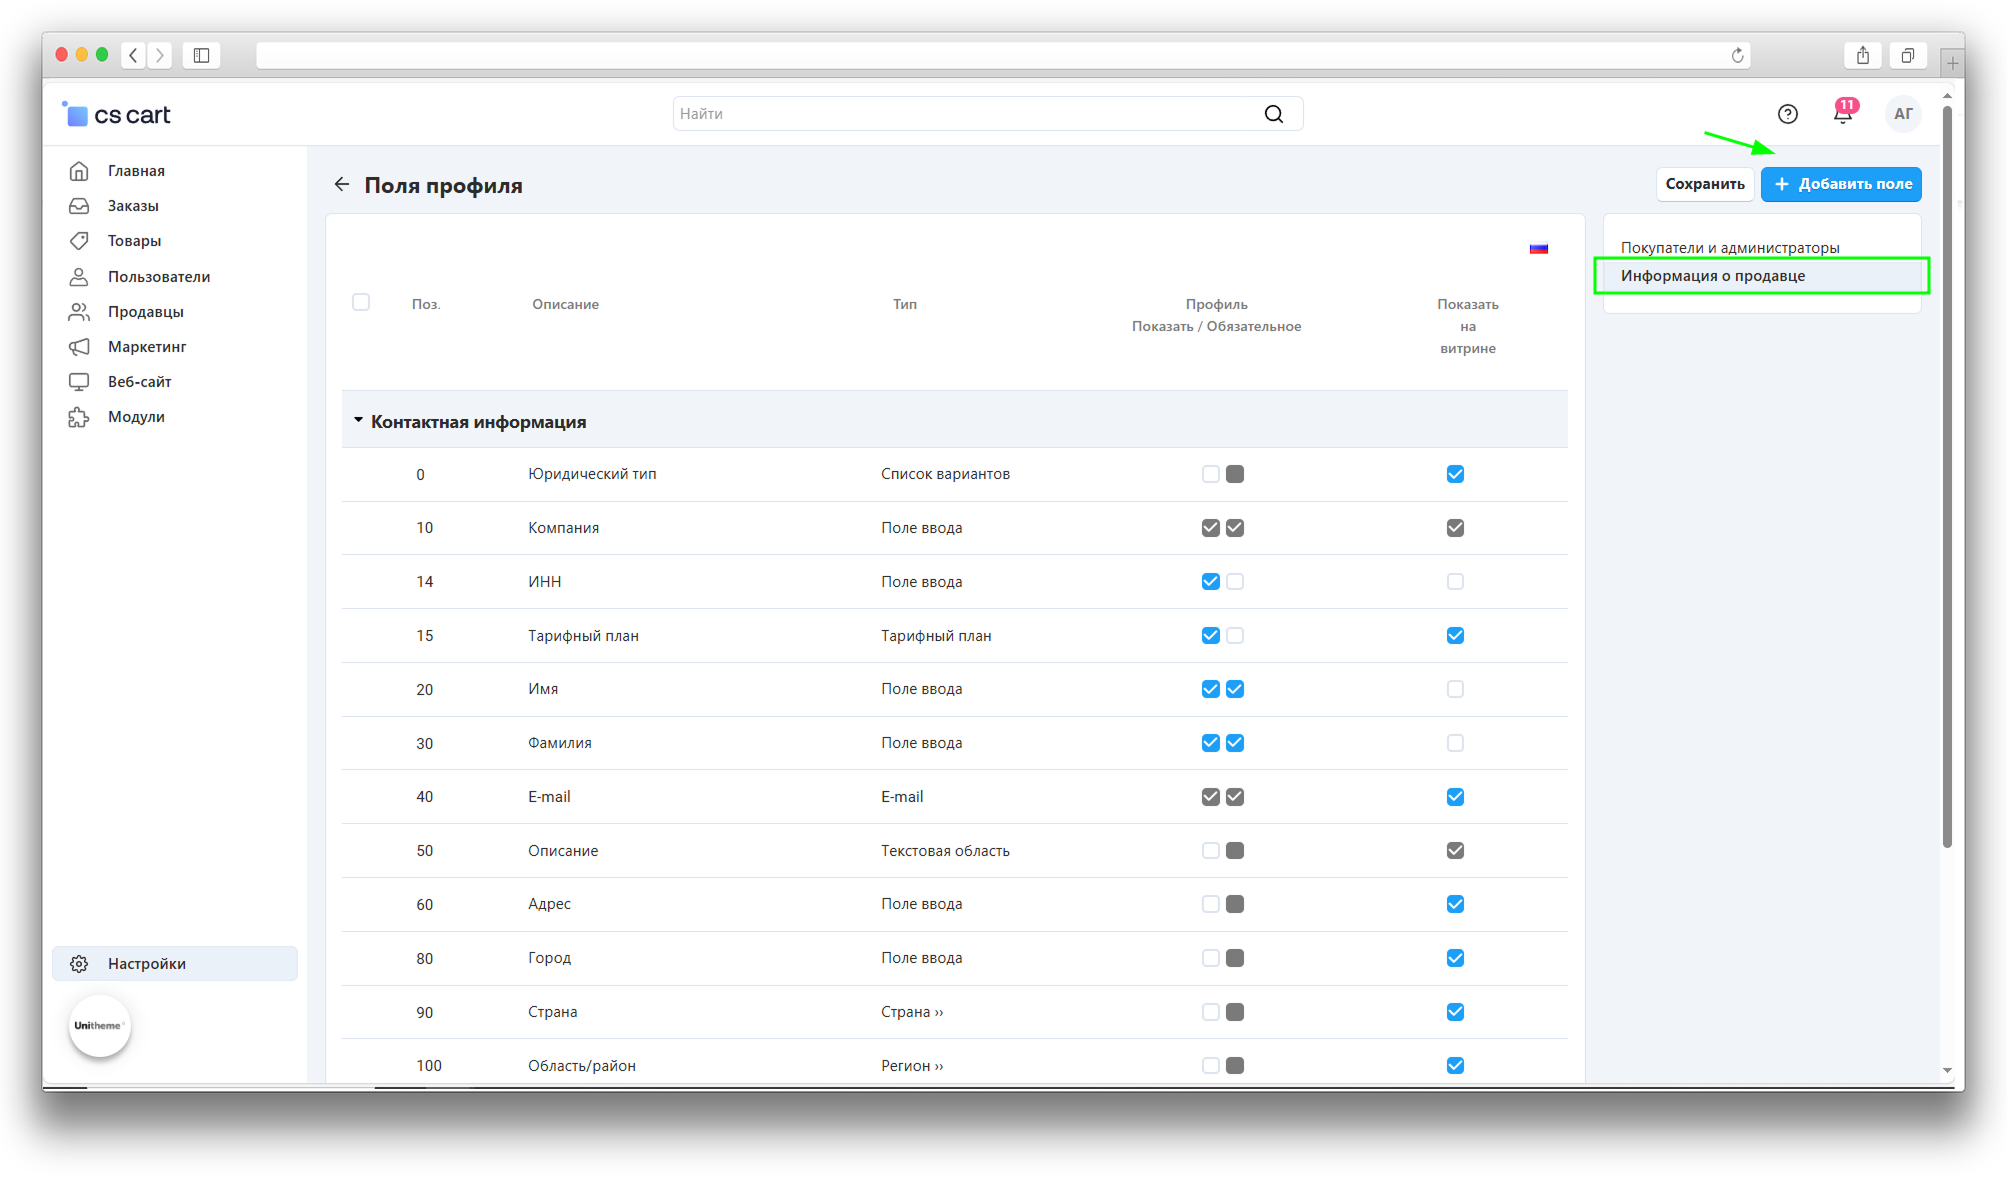Open the Russian flag language selector
This screenshot has height=1182, width=2013.
(x=1538, y=248)
